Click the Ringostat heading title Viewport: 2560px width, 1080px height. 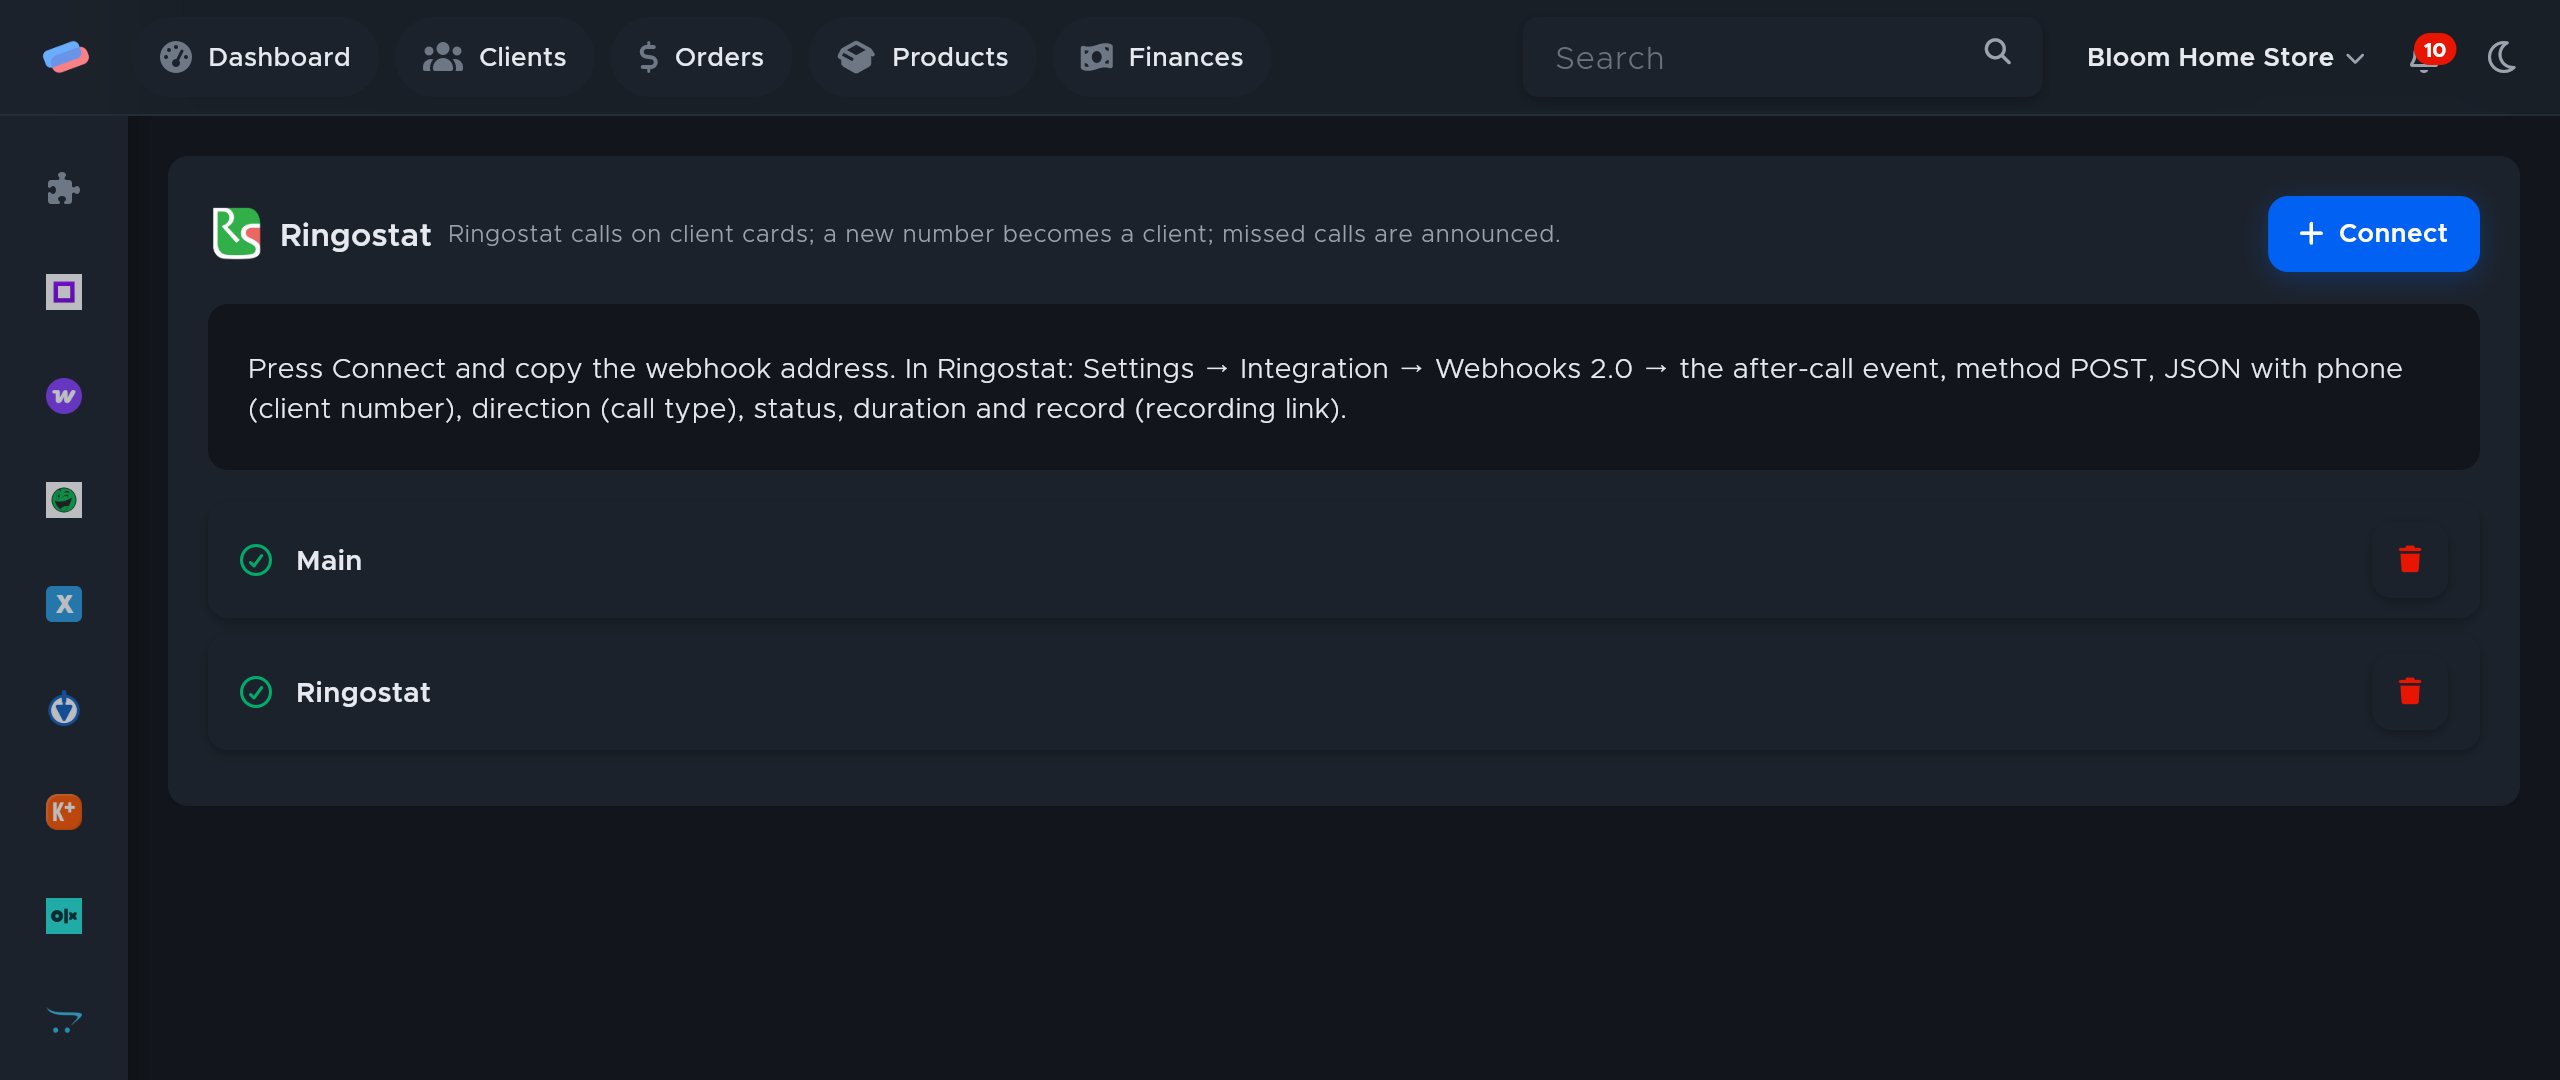click(x=355, y=235)
